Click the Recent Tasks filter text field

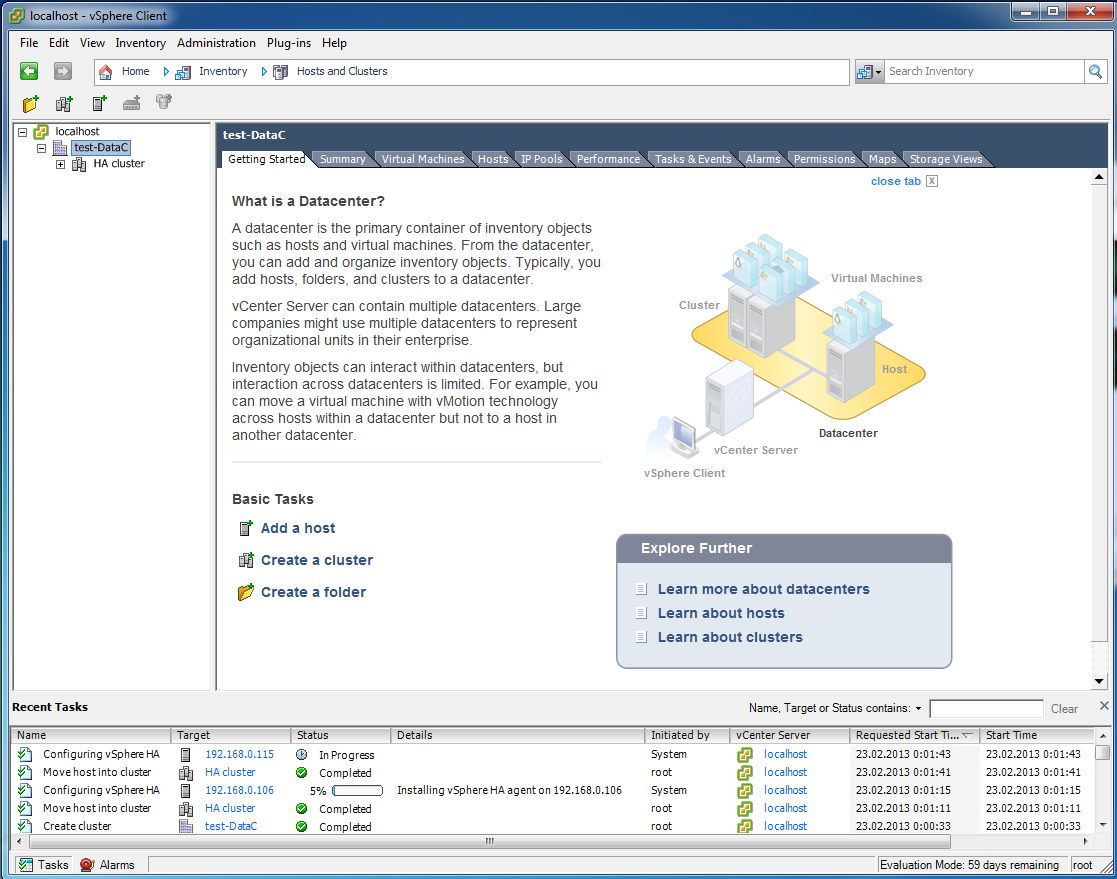click(x=986, y=708)
